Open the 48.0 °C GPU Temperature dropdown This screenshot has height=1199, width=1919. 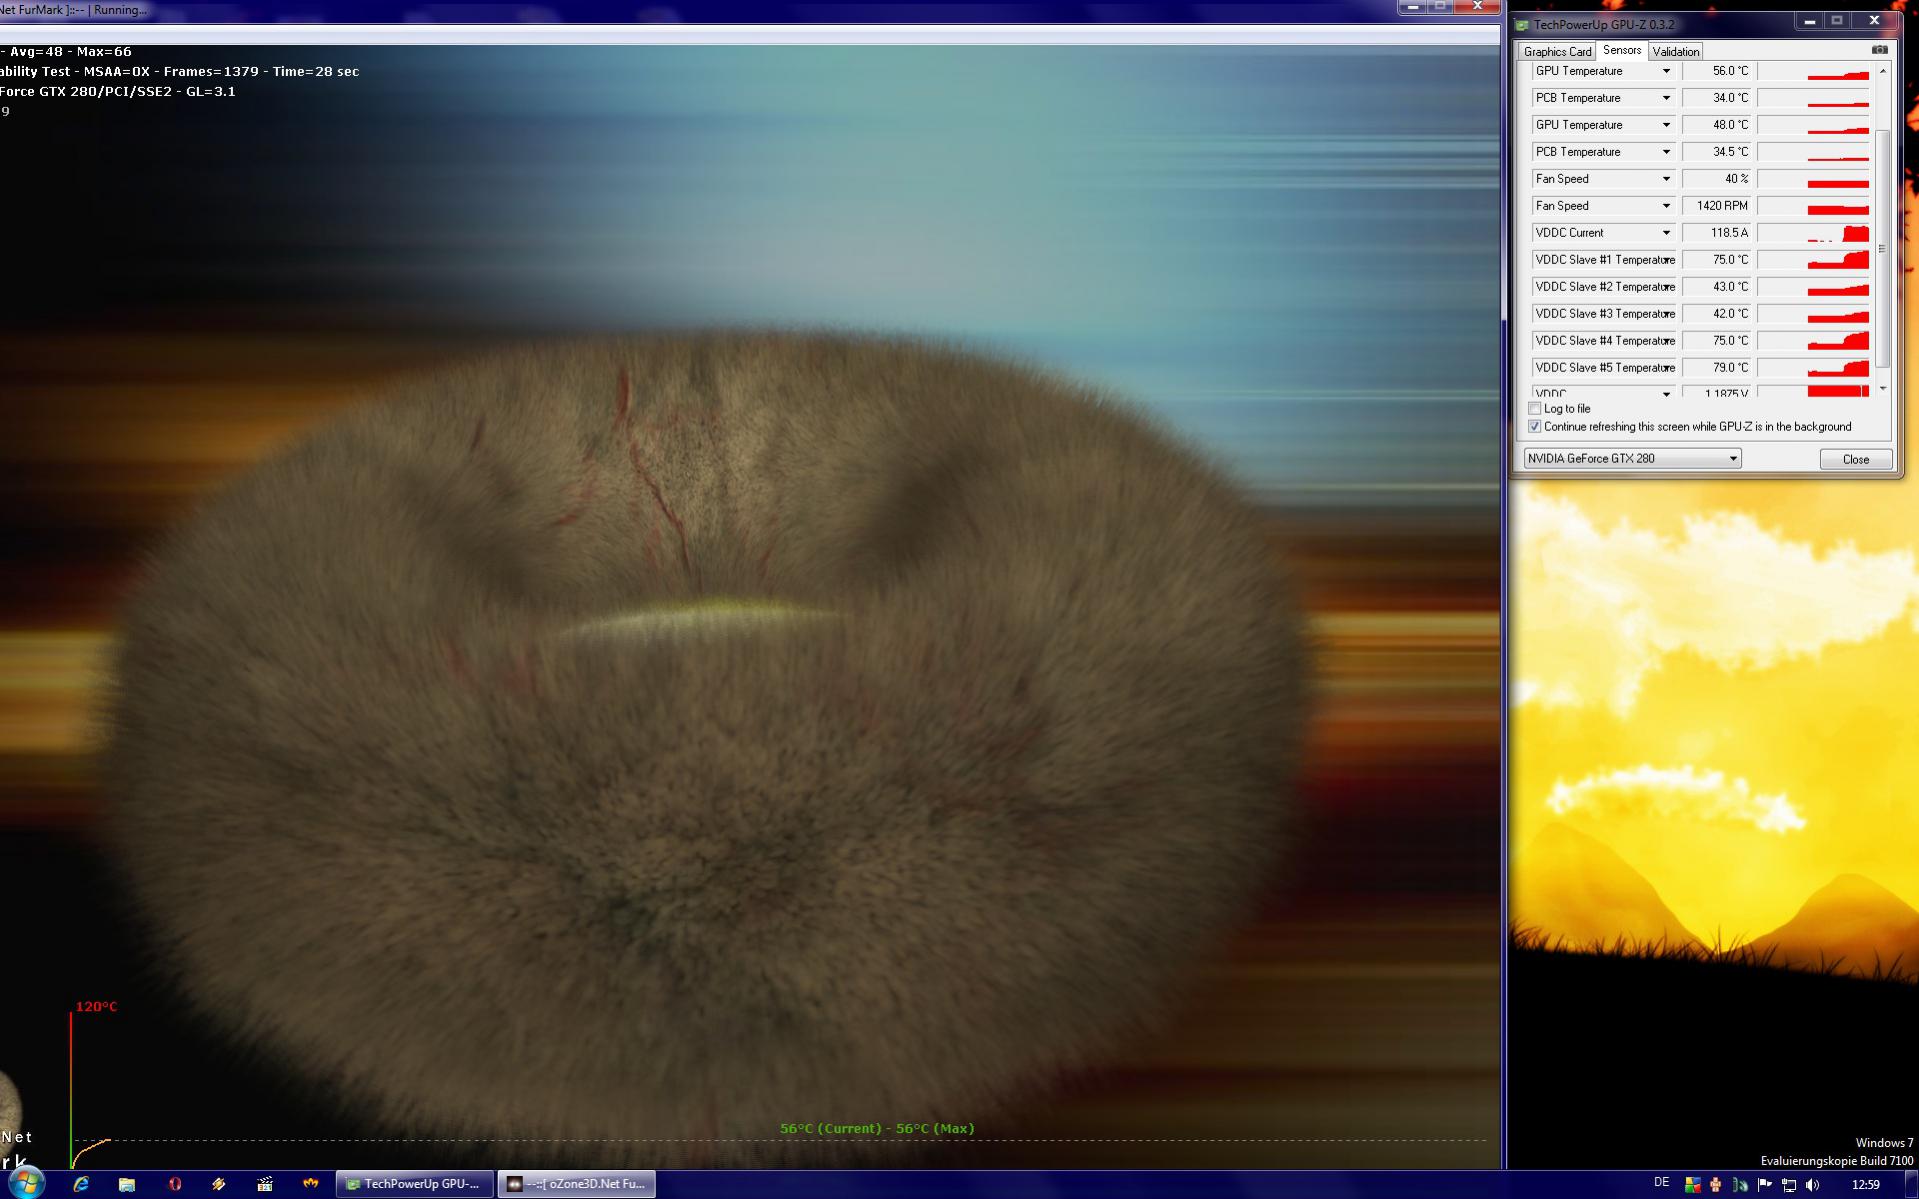coord(1666,125)
